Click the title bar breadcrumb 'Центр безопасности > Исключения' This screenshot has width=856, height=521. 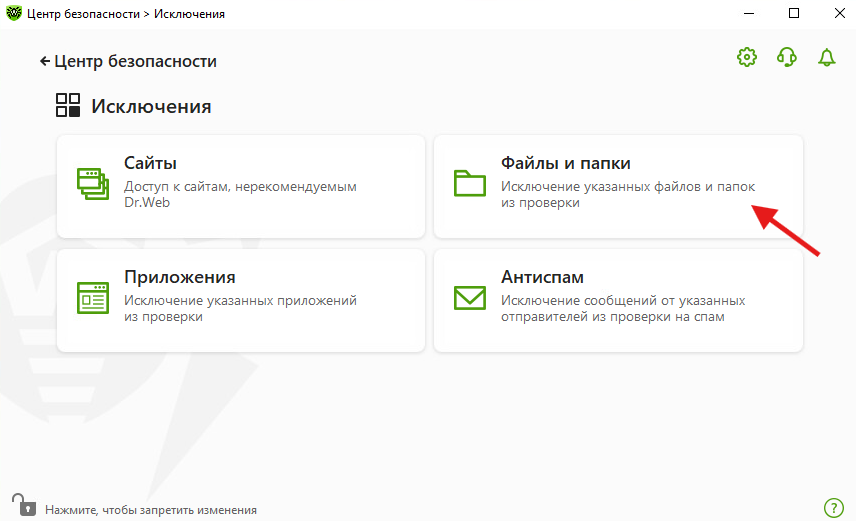(126, 14)
